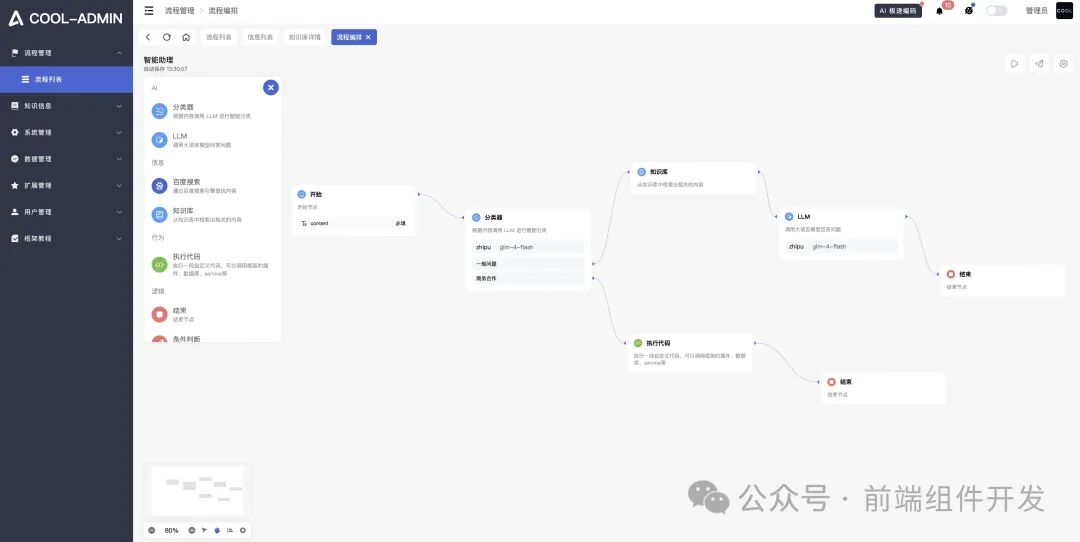Expand the 数据管理 sidebar menu
Viewport: 1080px width, 542px height.
coord(66,158)
